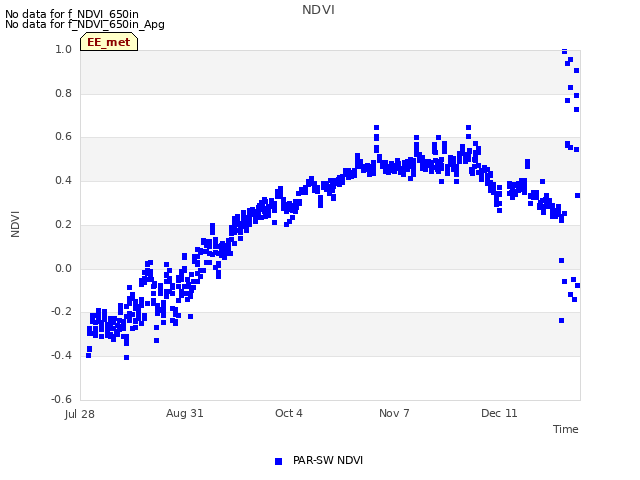640x480 pixels.
Task: Click the 0.0 y-axis tick label
Action: click(63, 268)
